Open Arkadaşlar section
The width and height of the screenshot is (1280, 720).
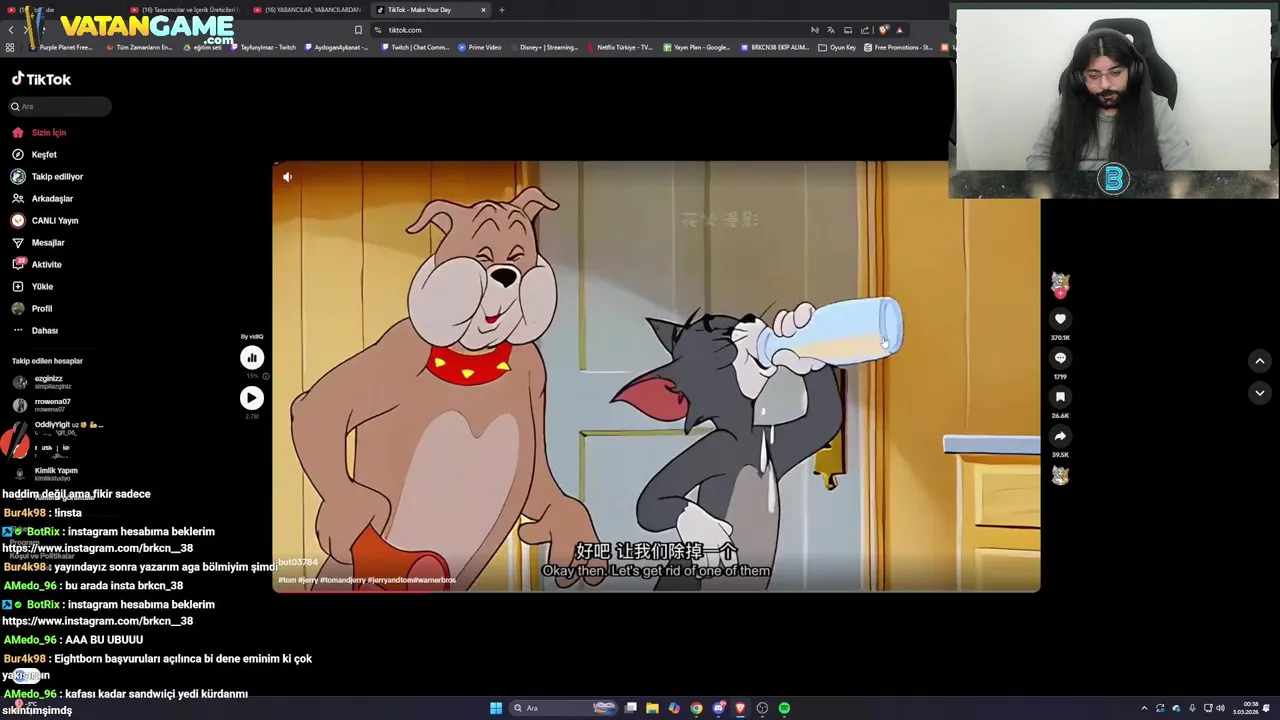coord(42,198)
